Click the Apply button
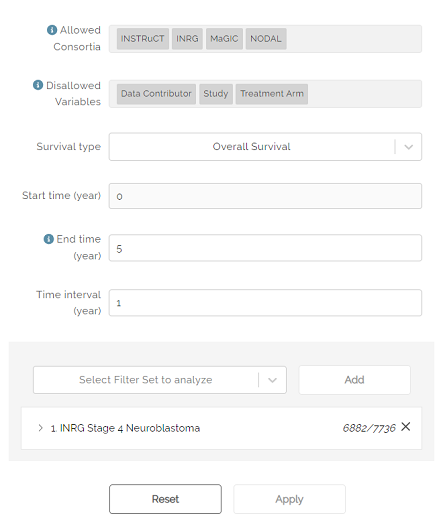Screen dimensions: 445x526 point(289,499)
